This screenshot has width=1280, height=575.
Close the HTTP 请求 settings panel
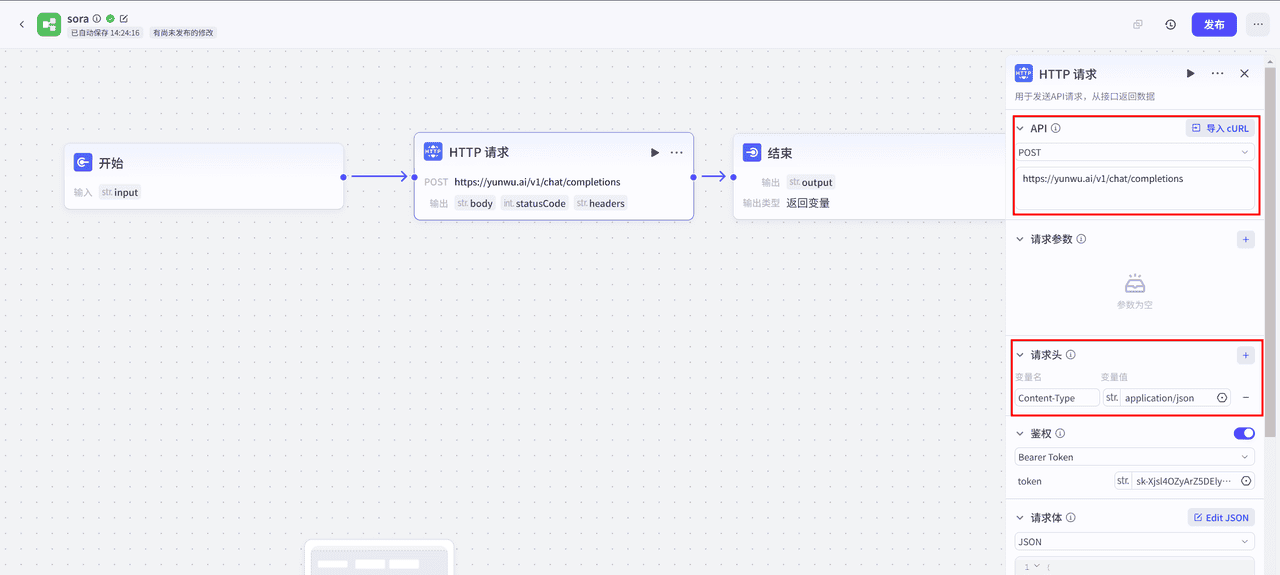[x=1244, y=73]
